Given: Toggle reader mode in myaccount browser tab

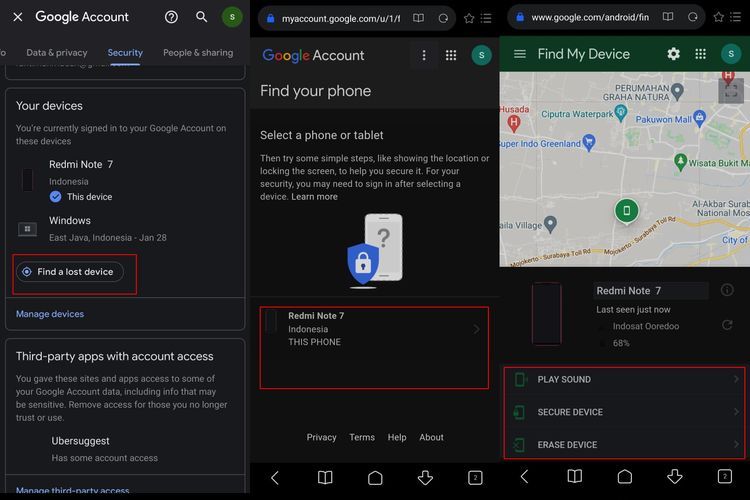Looking at the screenshot, I should click(x=418, y=18).
